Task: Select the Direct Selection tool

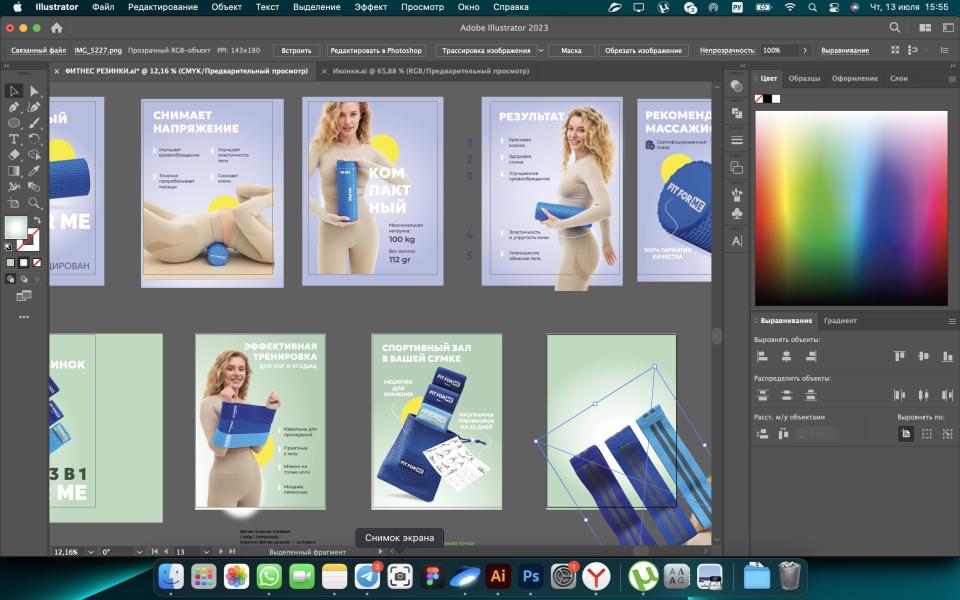Action: coord(34,91)
